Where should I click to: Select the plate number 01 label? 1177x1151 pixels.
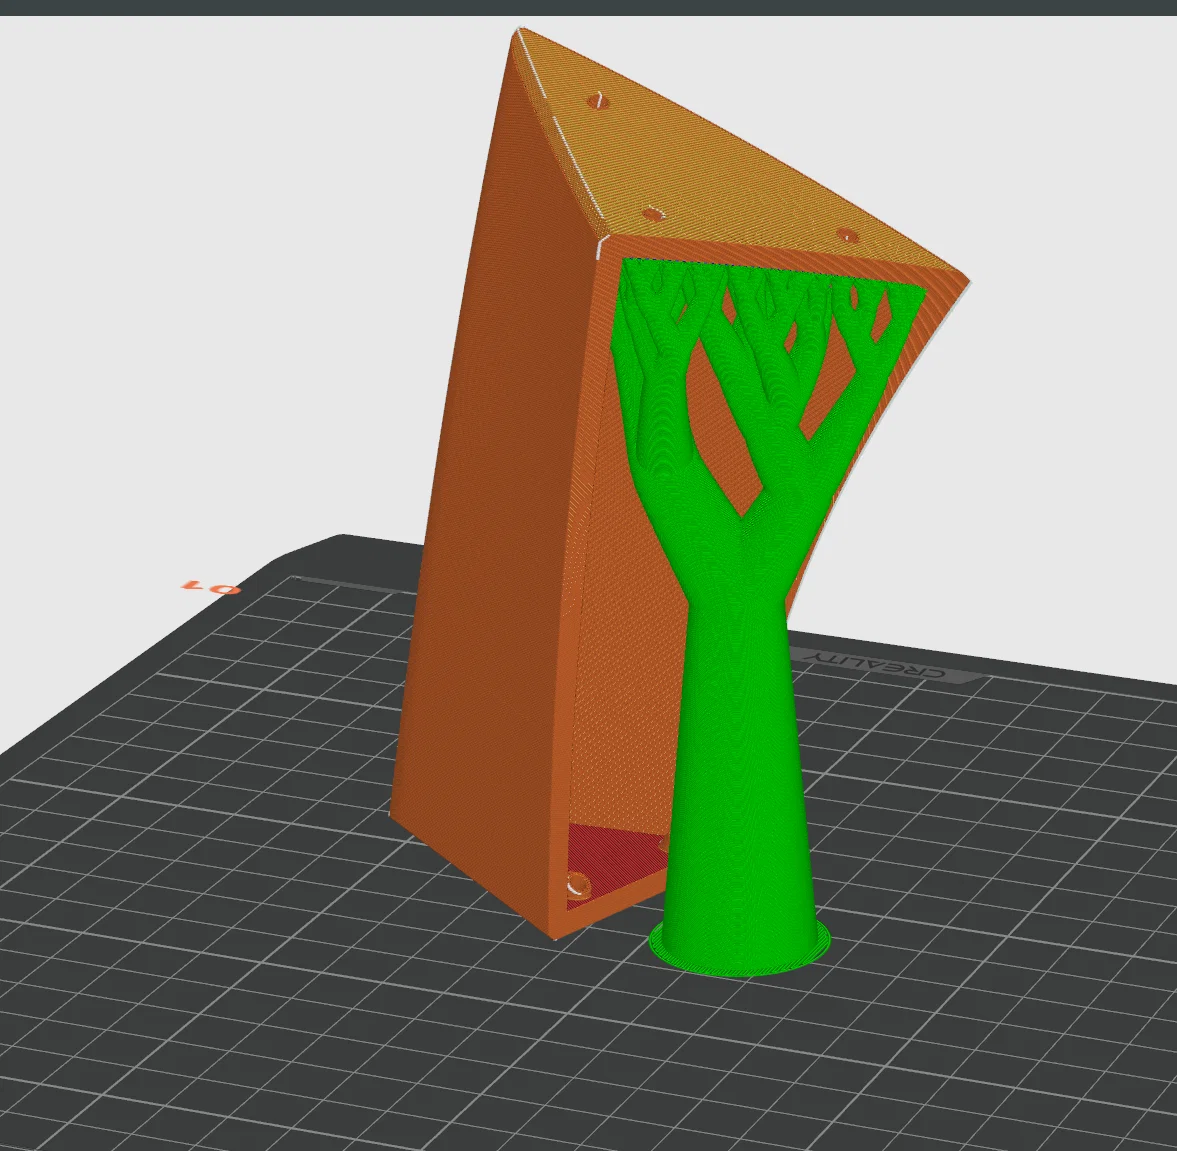[211, 586]
